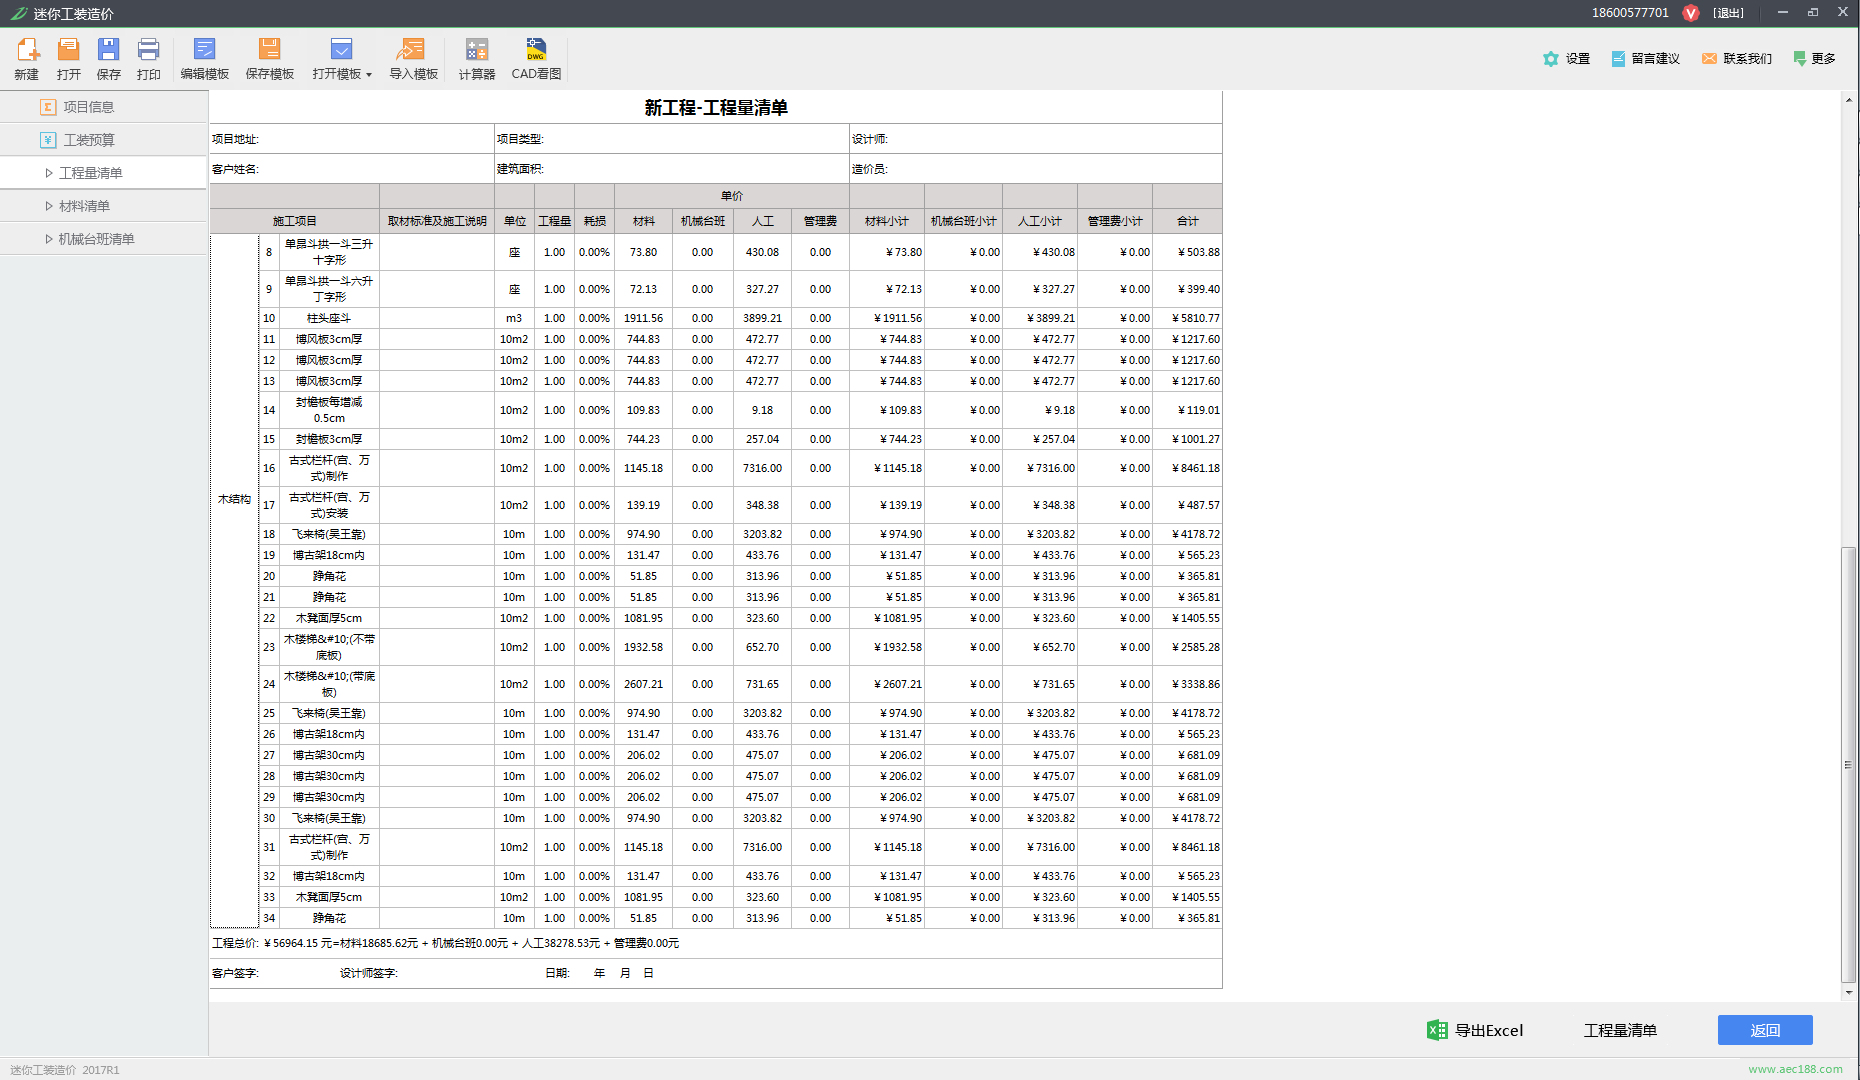1860x1080 pixels.
Task: Launch the 计算器 calculator tool
Action: tap(476, 50)
